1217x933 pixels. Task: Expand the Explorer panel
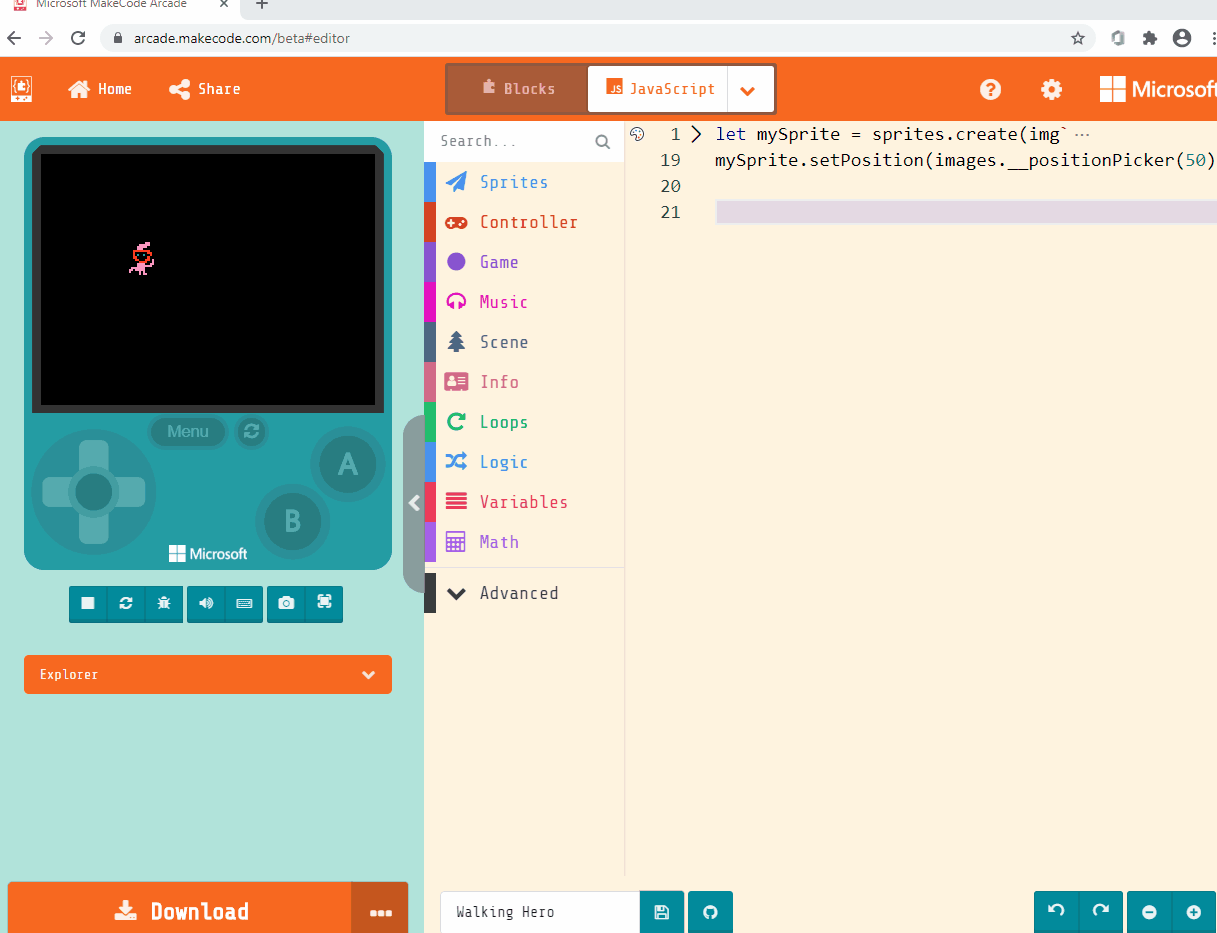[208, 674]
